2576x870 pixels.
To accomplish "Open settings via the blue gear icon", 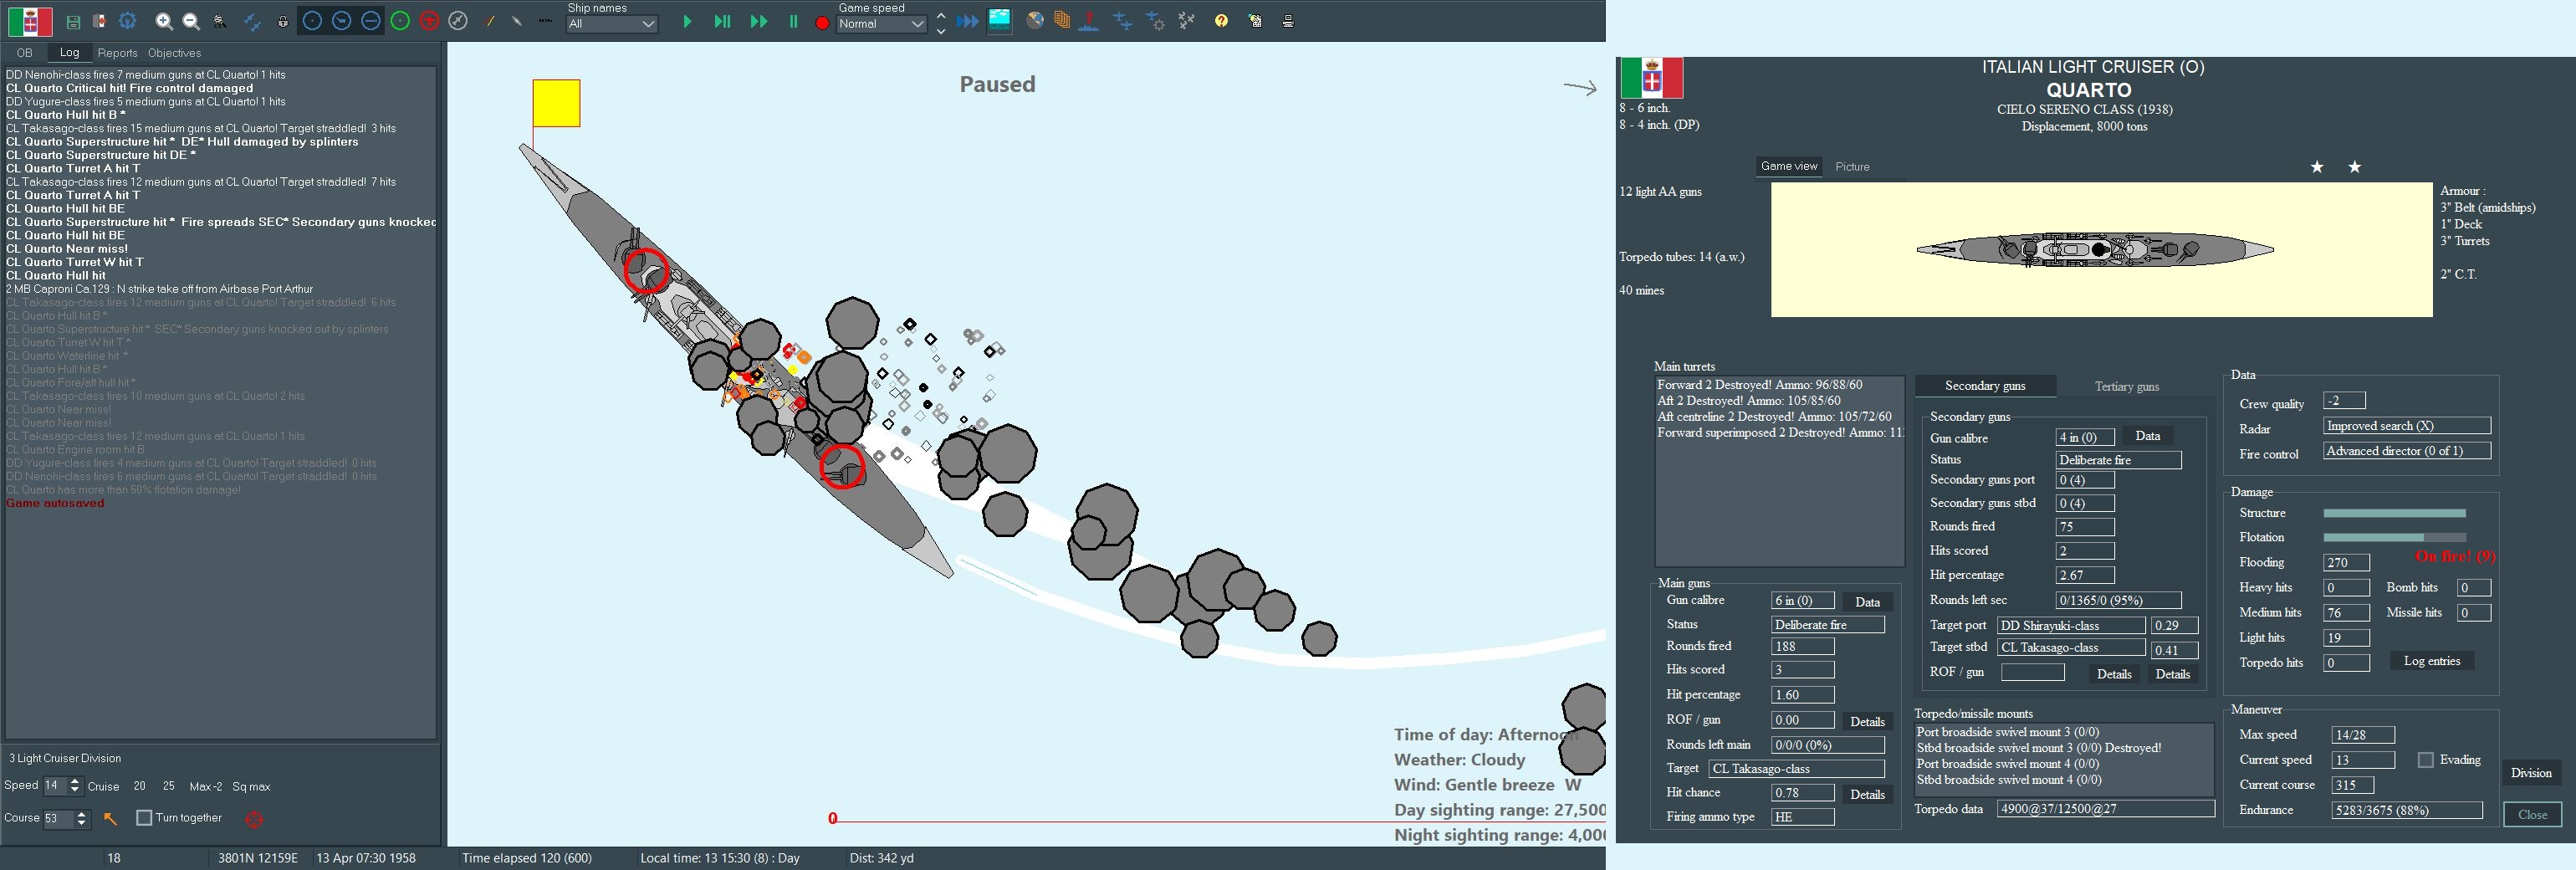I will click(127, 21).
